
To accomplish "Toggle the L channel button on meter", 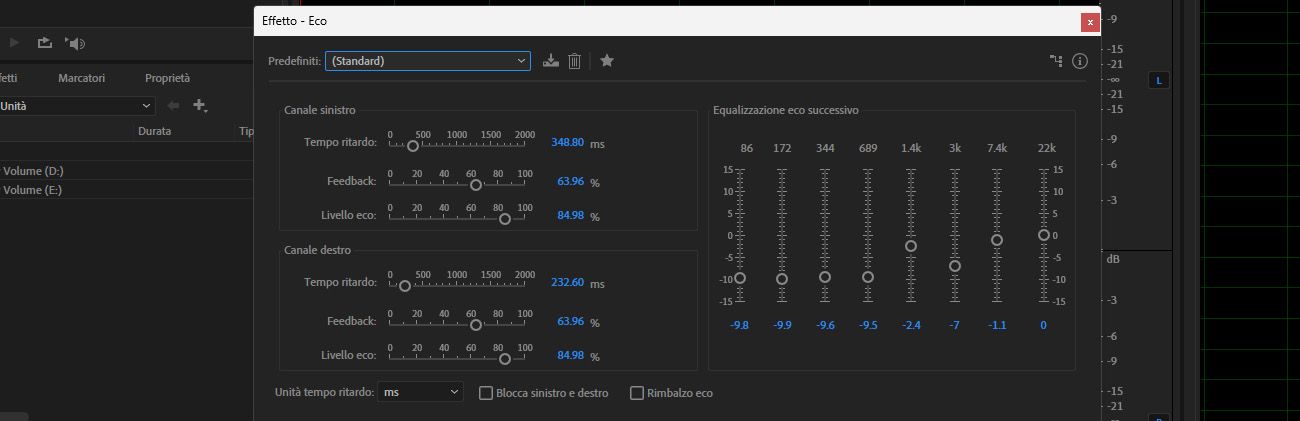I will click(1159, 80).
